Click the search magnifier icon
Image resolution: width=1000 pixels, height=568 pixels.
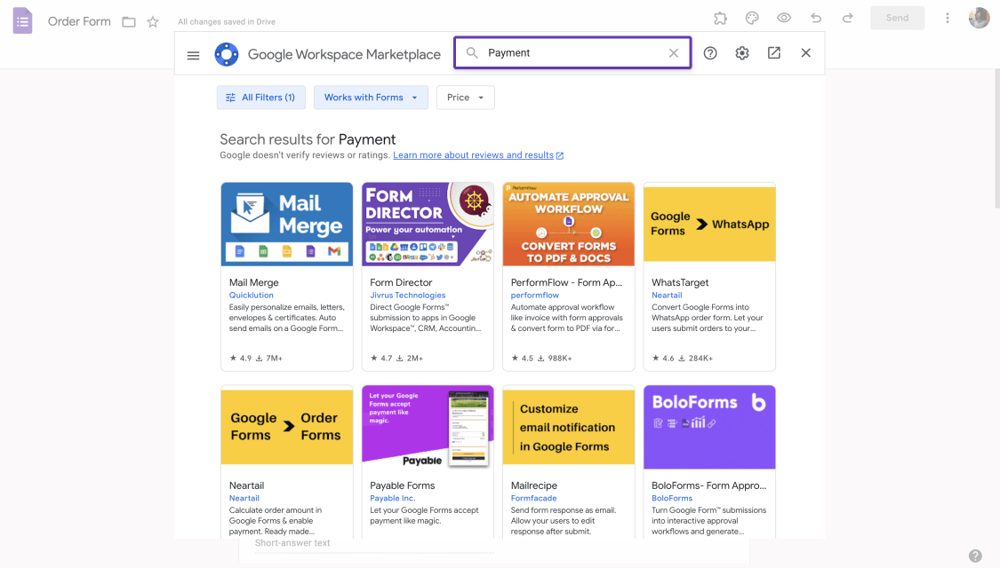coord(472,53)
